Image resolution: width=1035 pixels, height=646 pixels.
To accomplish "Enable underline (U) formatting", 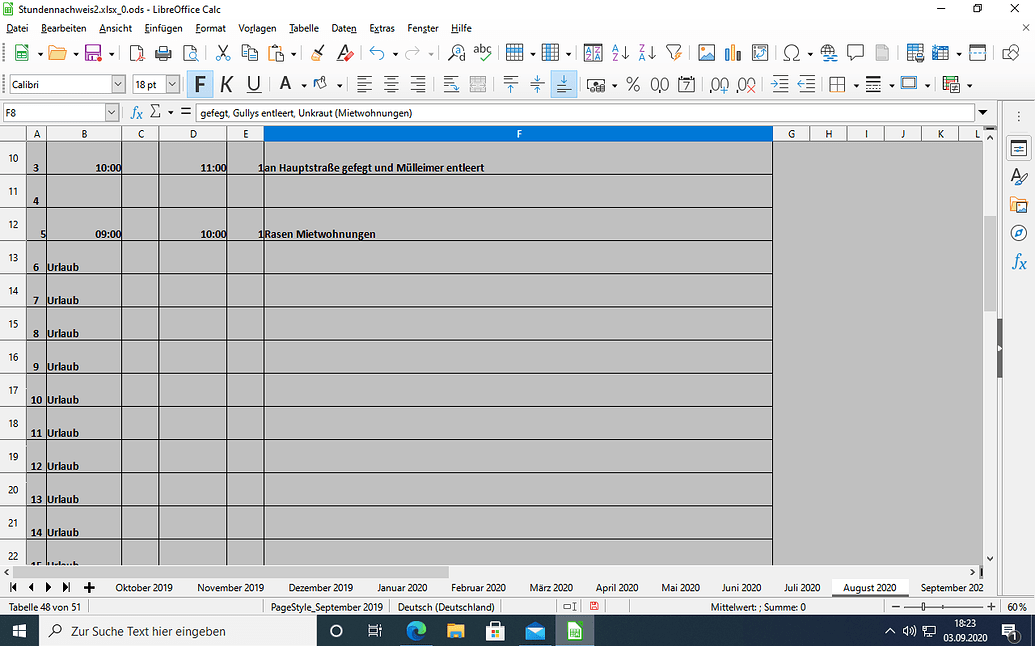I will [x=252, y=84].
